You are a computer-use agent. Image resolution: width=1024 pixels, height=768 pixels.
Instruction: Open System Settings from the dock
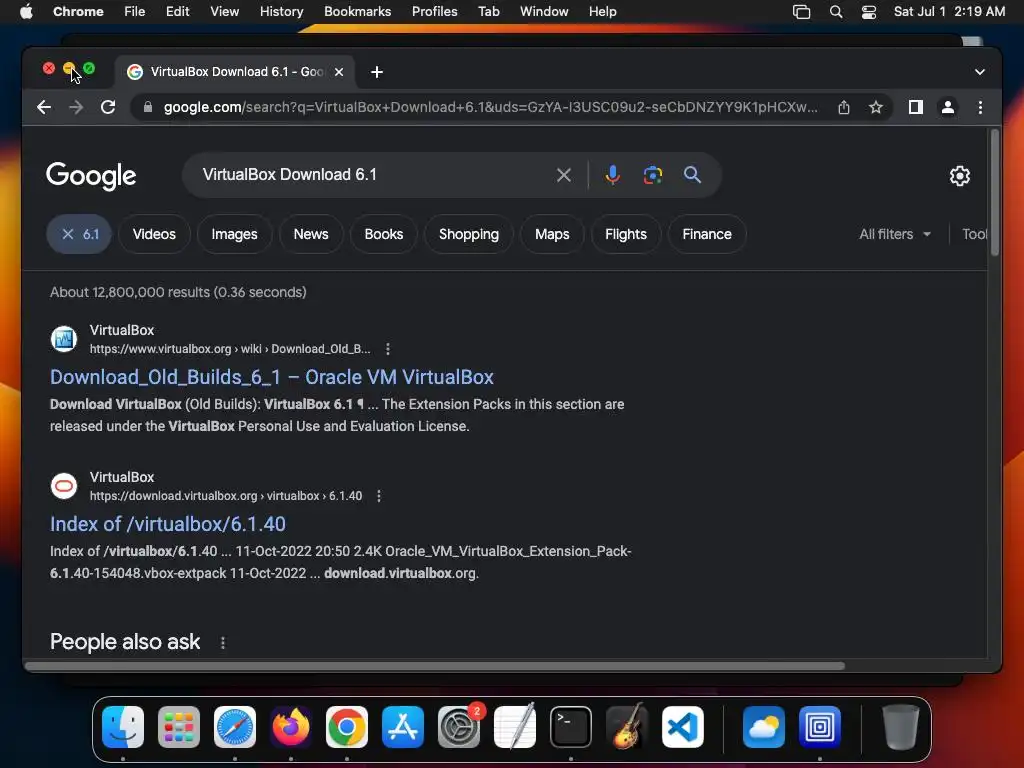coord(458,727)
